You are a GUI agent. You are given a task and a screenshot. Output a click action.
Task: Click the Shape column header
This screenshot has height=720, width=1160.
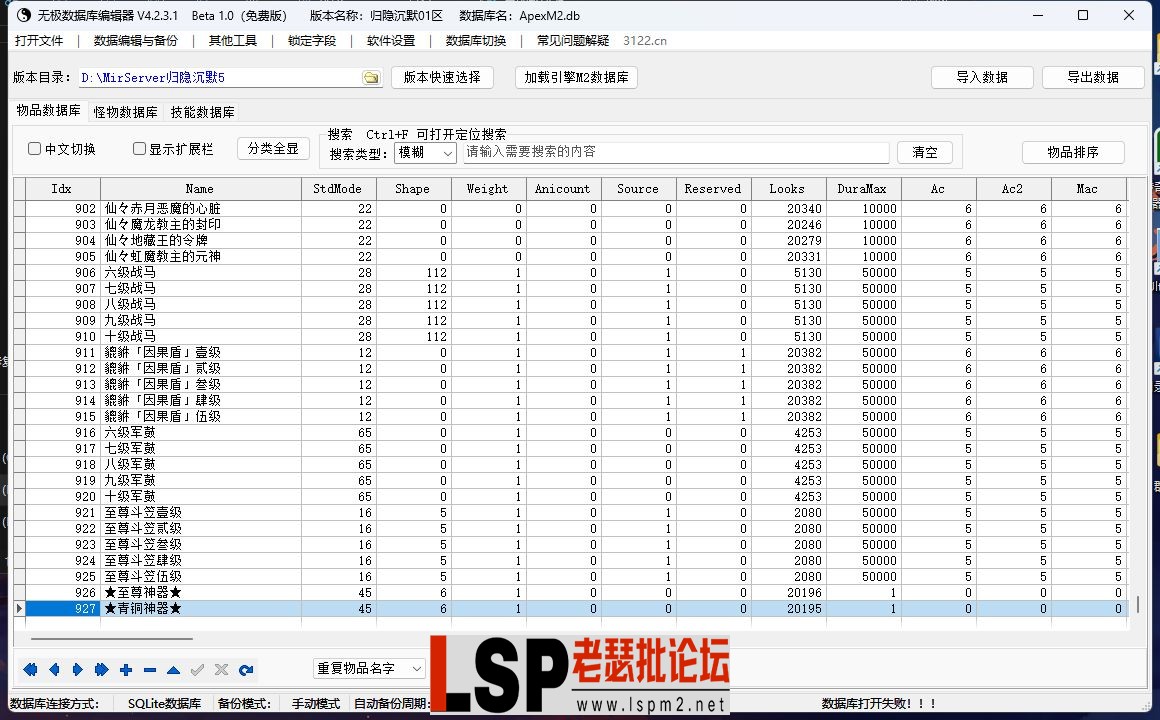pyautogui.click(x=412, y=189)
